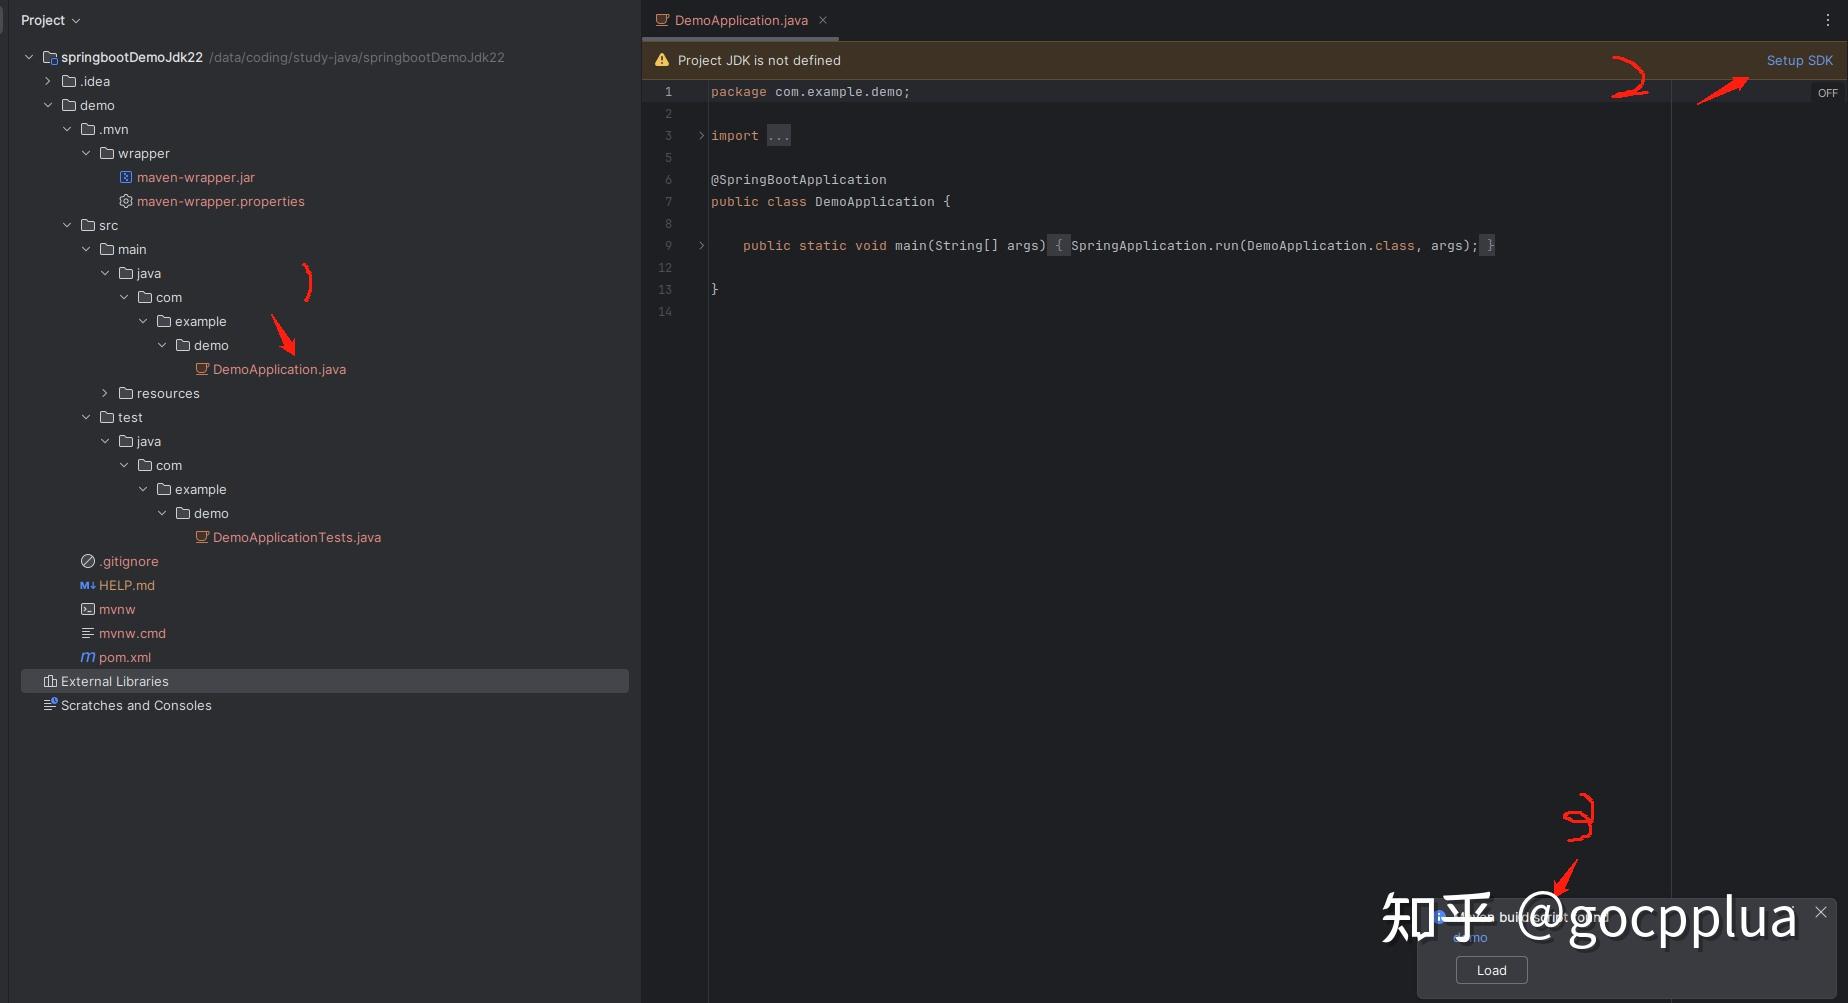Click the gear icon of maven-wrapper.properties
Screen dimensions: 1848x1003
pyautogui.click(x=125, y=201)
